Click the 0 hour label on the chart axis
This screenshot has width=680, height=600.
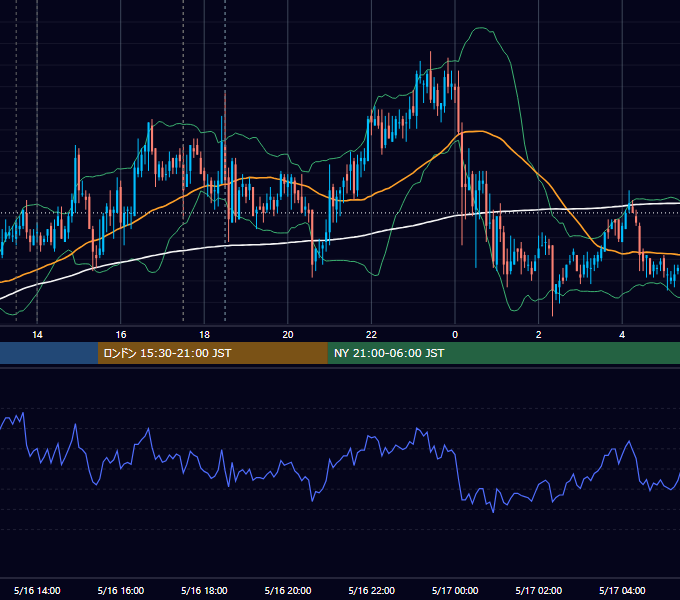tap(455, 335)
